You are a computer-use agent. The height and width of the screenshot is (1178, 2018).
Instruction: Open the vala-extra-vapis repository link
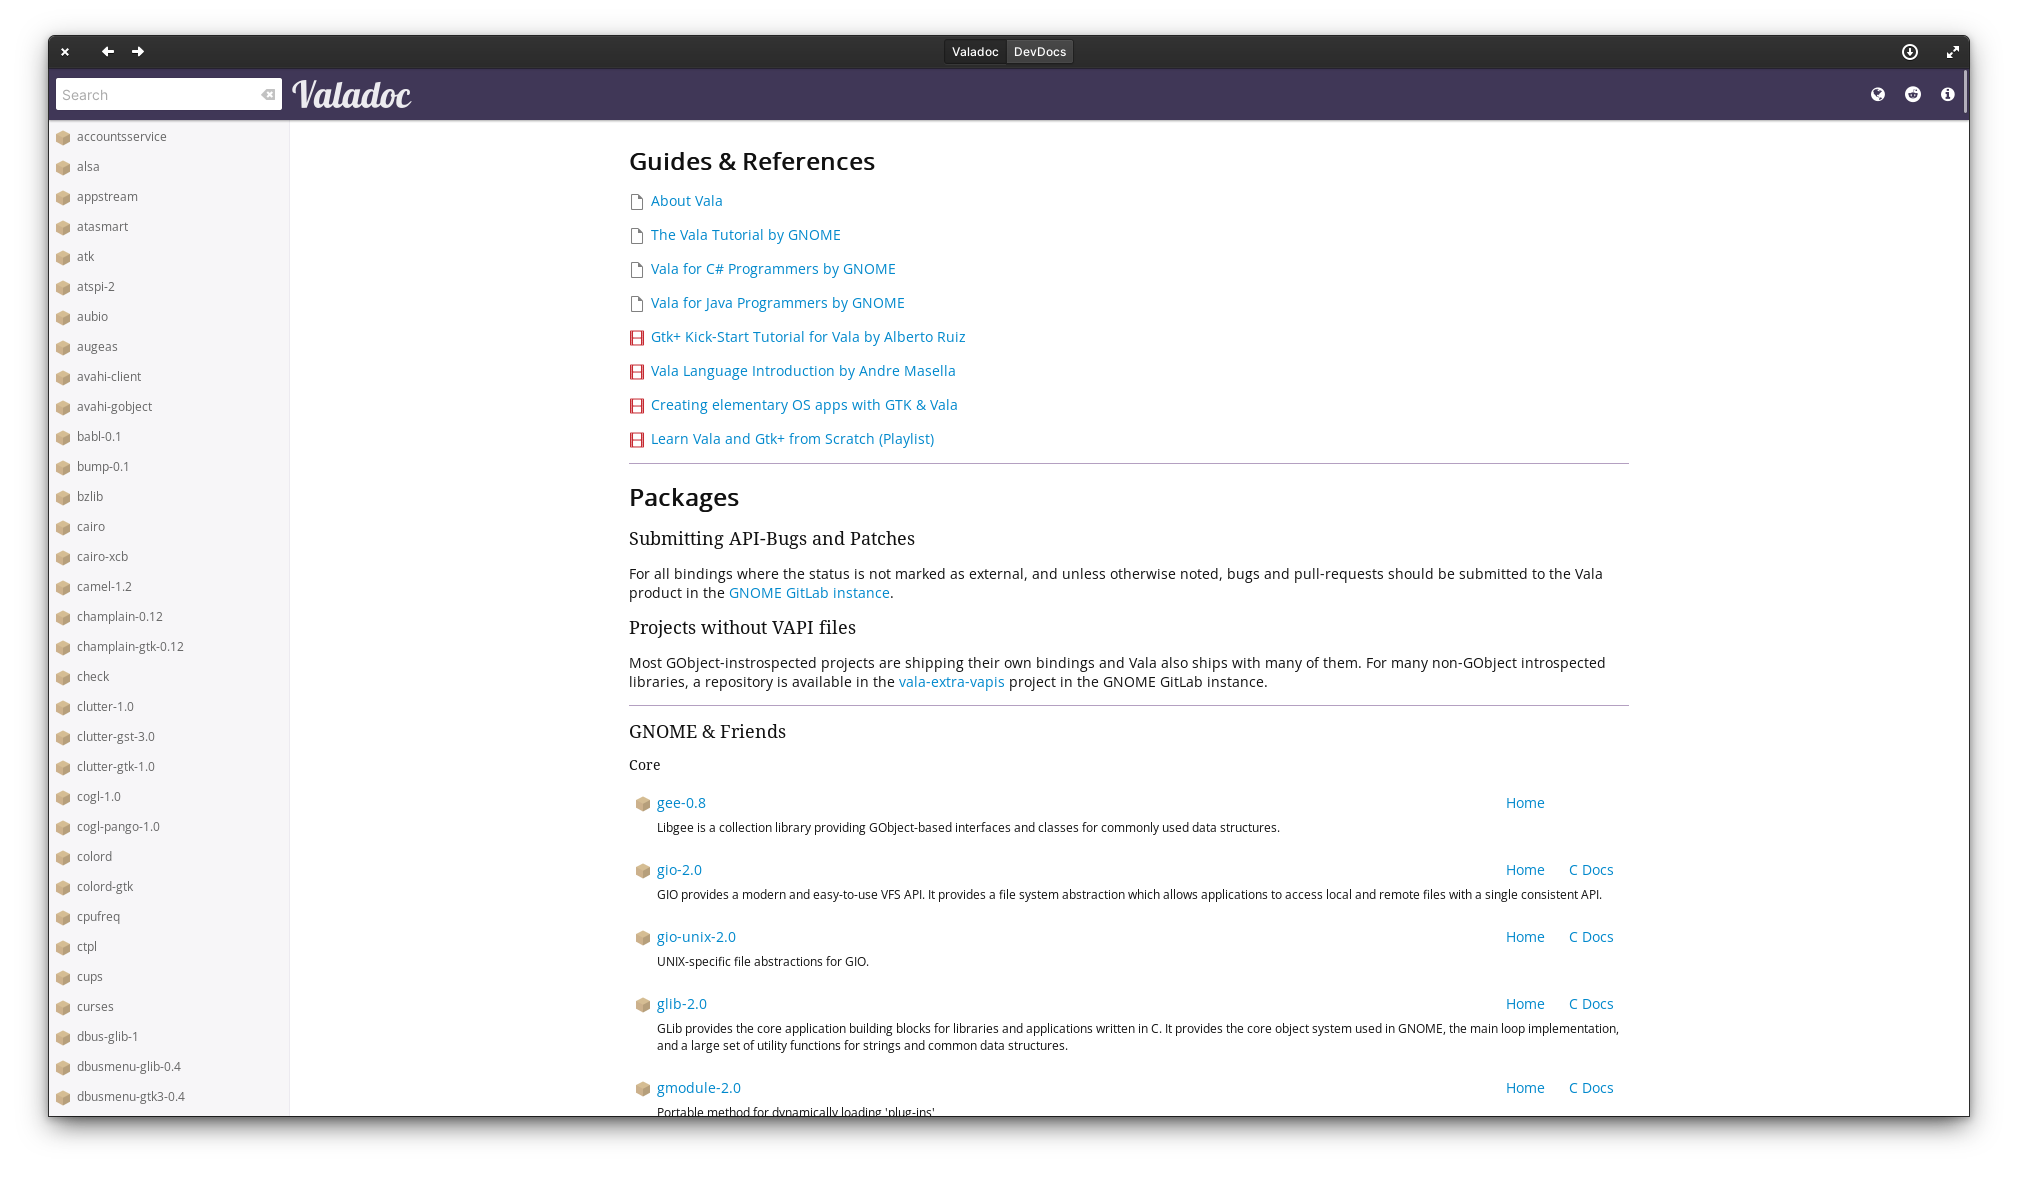[951, 681]
